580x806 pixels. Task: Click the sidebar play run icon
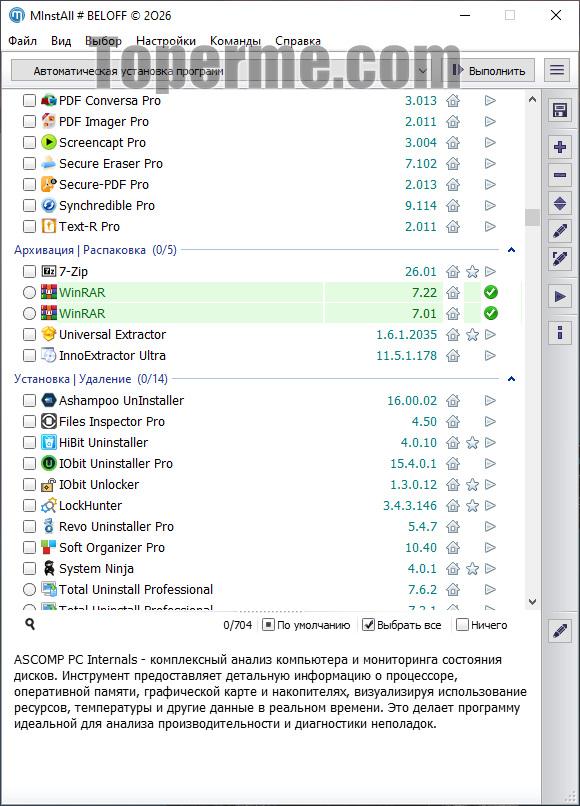[x=559, y=297]
